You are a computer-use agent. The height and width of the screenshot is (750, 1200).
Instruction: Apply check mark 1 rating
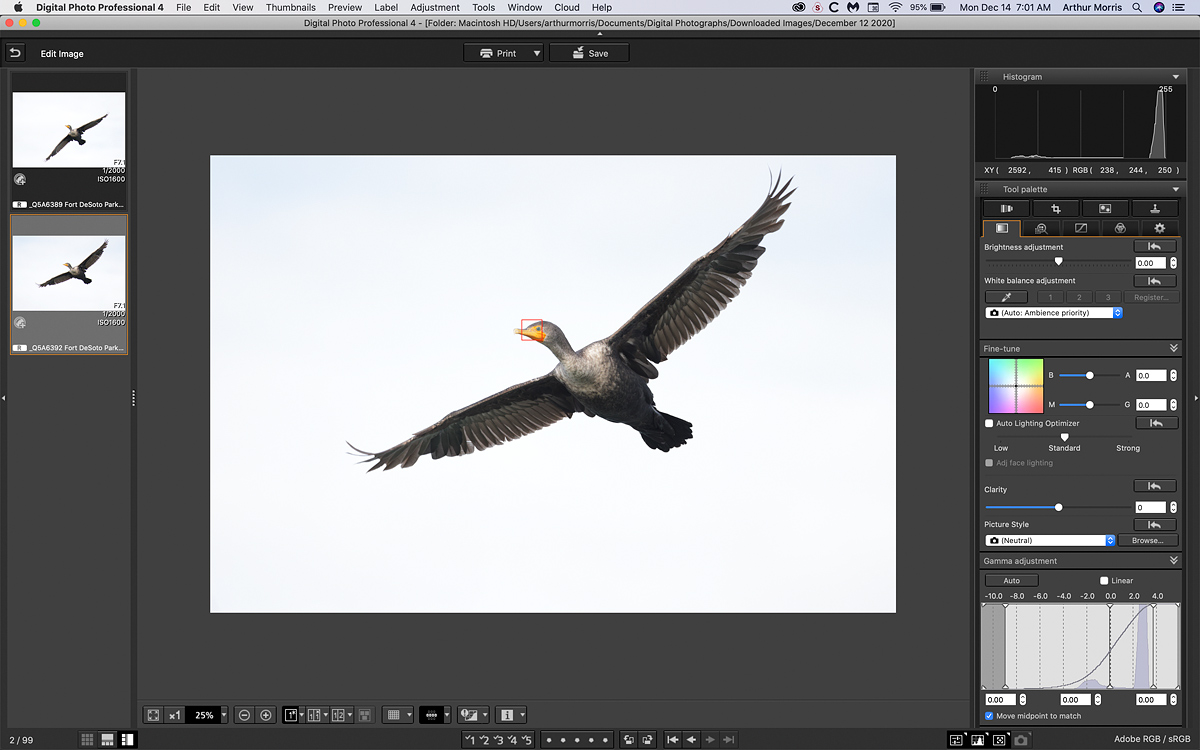coord(470,739)
